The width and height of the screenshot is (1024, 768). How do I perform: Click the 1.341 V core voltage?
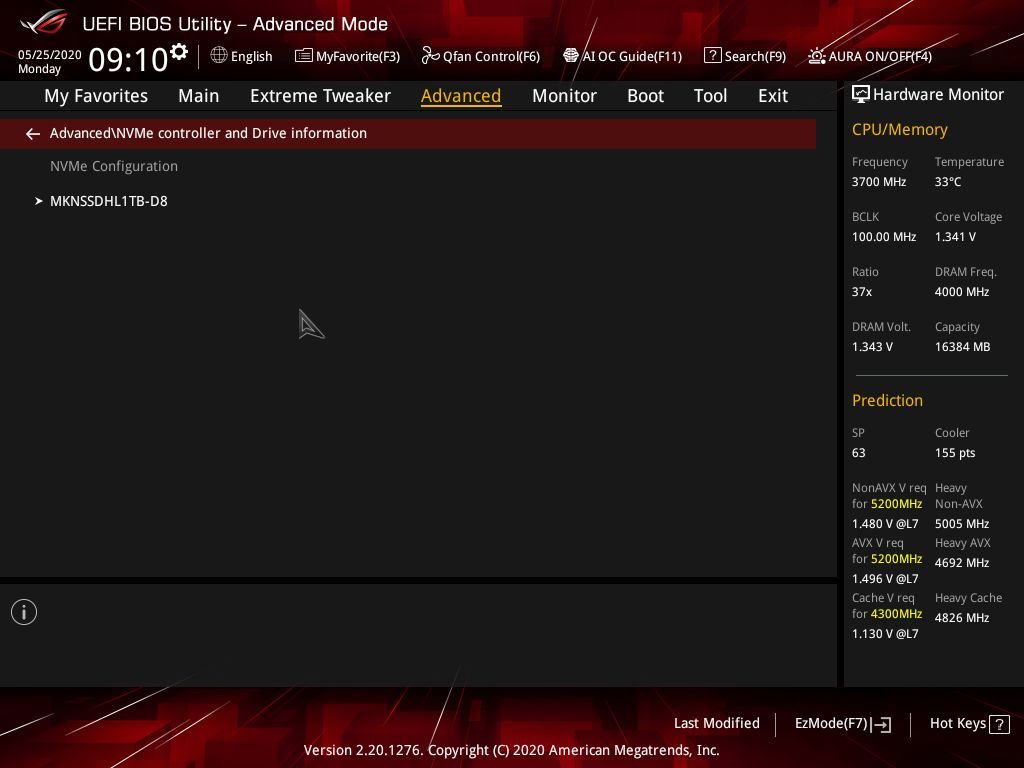pyautogui.click(x=955, y=236)
